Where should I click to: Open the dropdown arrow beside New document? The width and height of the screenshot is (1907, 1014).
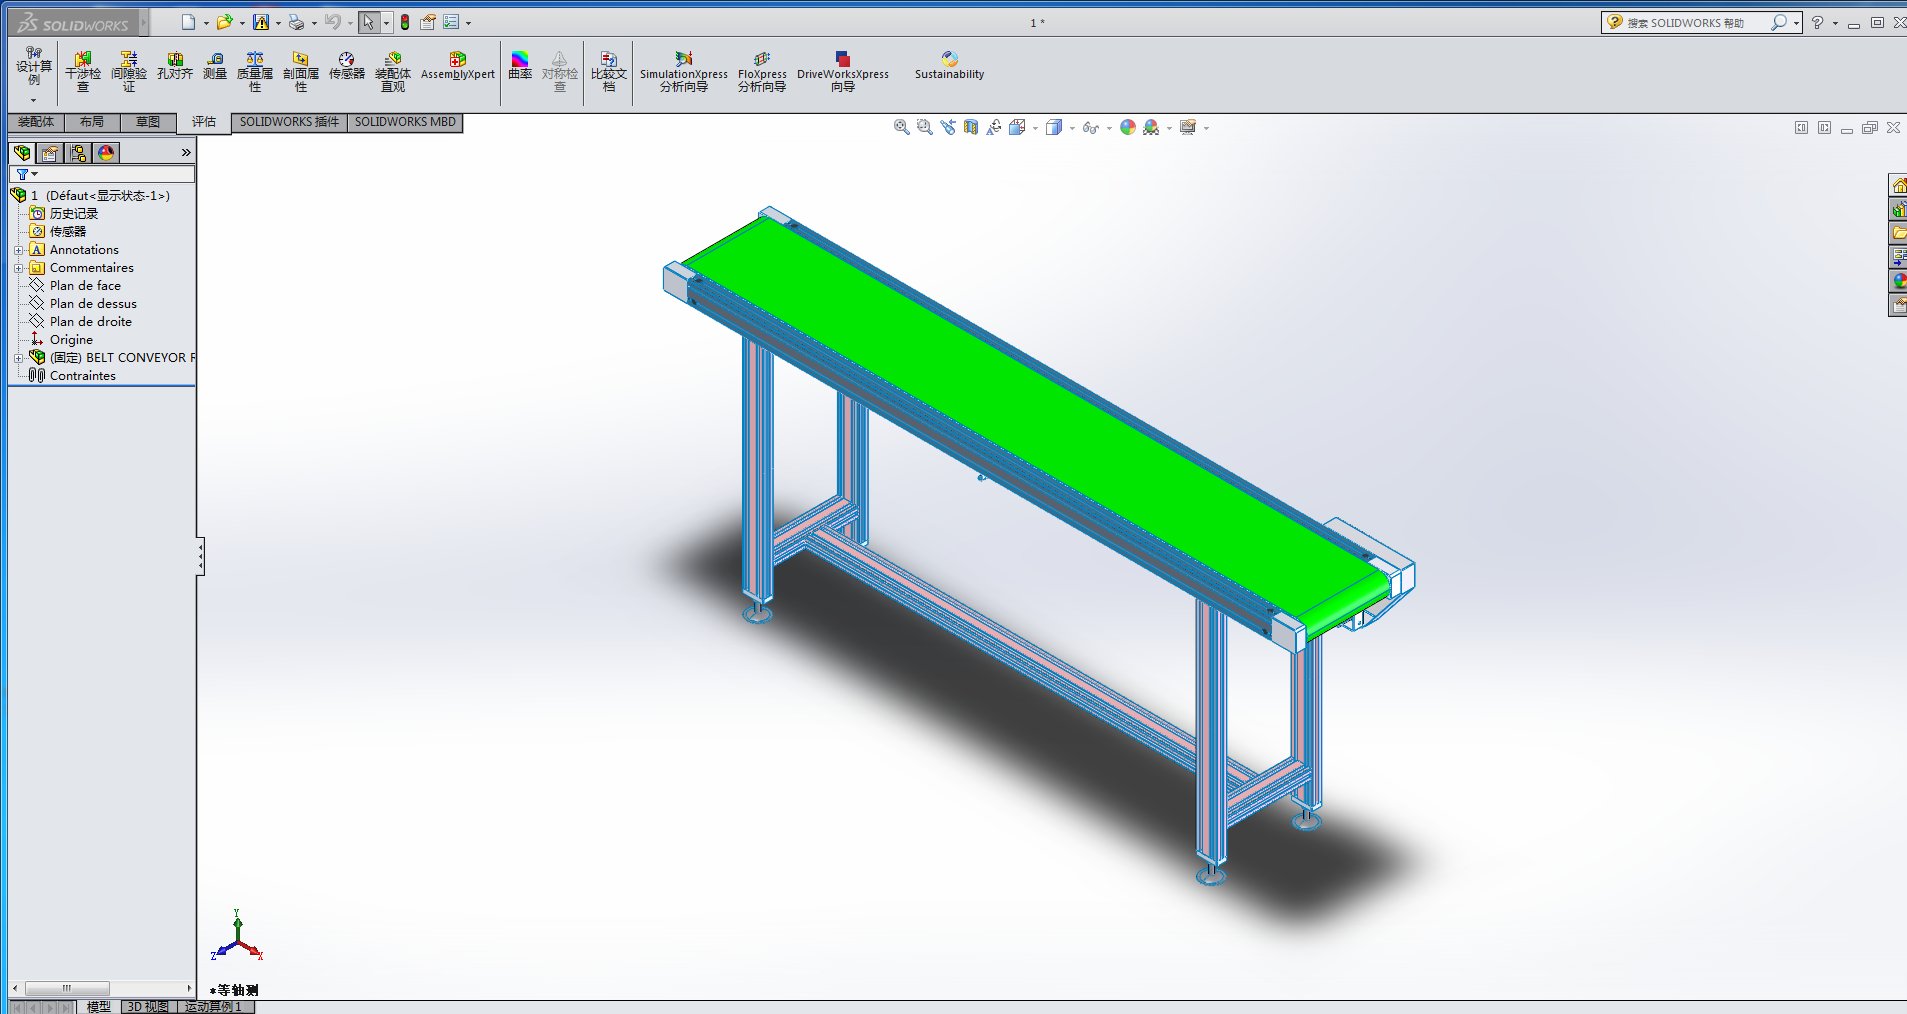(x=206, y=23)
